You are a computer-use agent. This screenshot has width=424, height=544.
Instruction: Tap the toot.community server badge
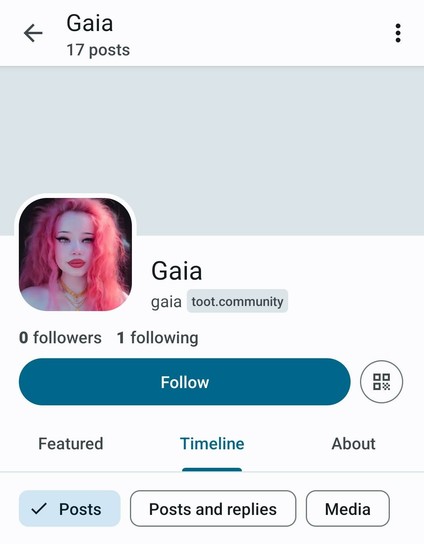237,301
